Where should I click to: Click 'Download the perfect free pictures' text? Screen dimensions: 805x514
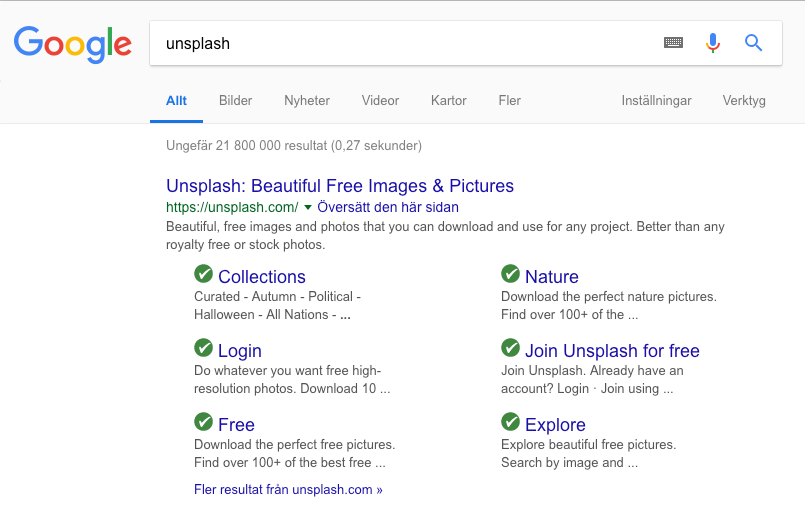pos(295,445)
